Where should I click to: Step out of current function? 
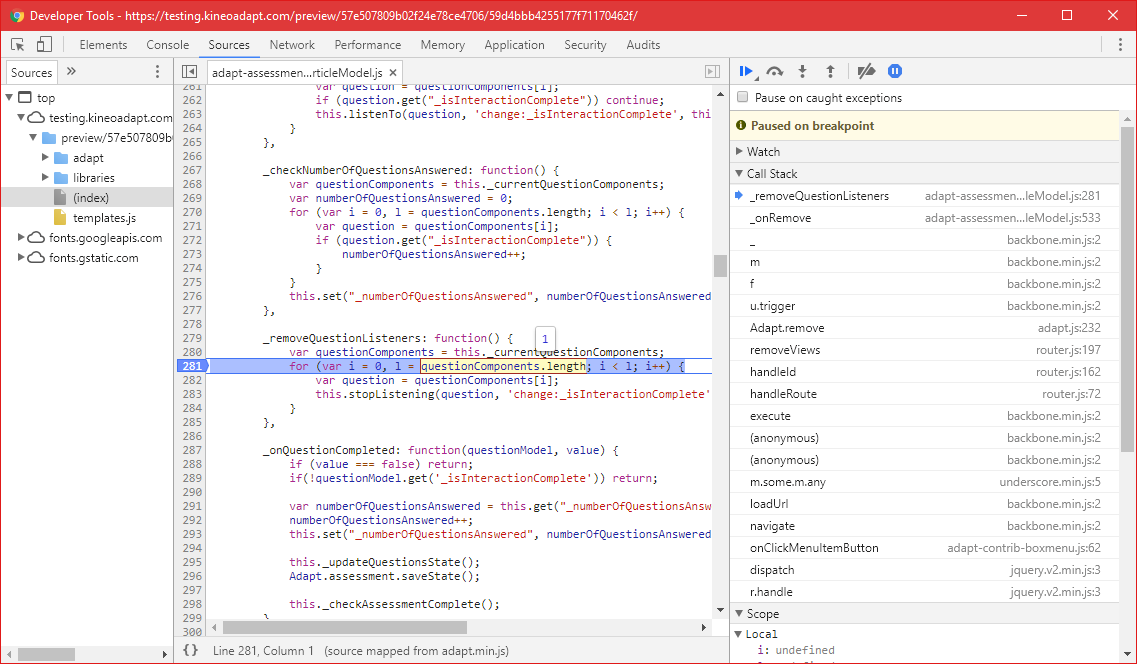click(830, 71)
